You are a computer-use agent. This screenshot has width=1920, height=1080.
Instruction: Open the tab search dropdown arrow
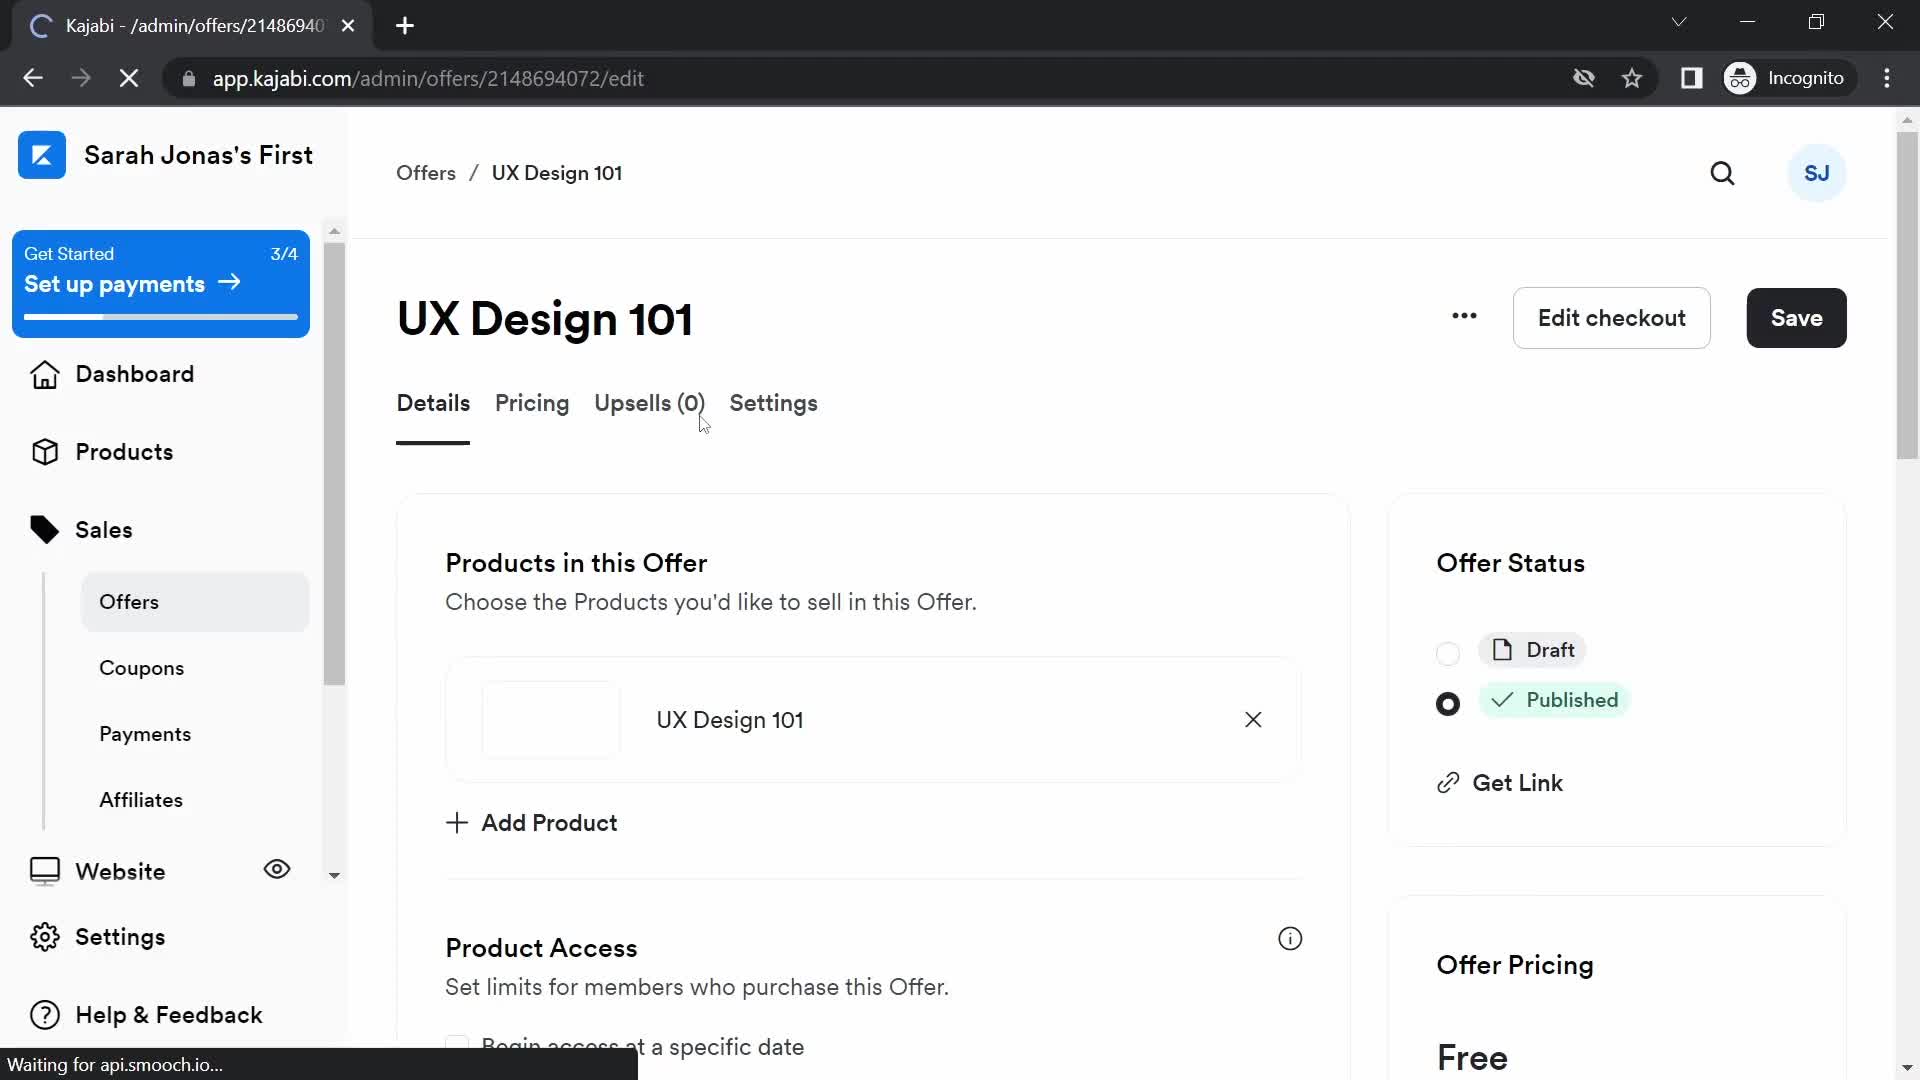click(x=1679, y=22)
